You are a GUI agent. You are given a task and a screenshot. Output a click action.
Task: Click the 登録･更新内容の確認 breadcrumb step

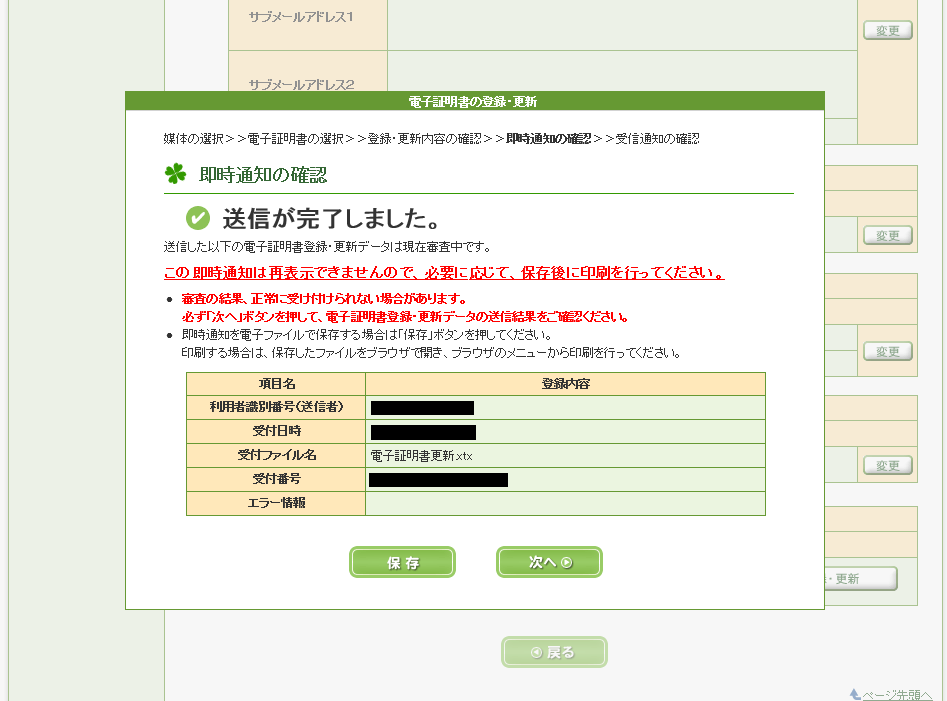pyautogui.click(x=425, y=139)
